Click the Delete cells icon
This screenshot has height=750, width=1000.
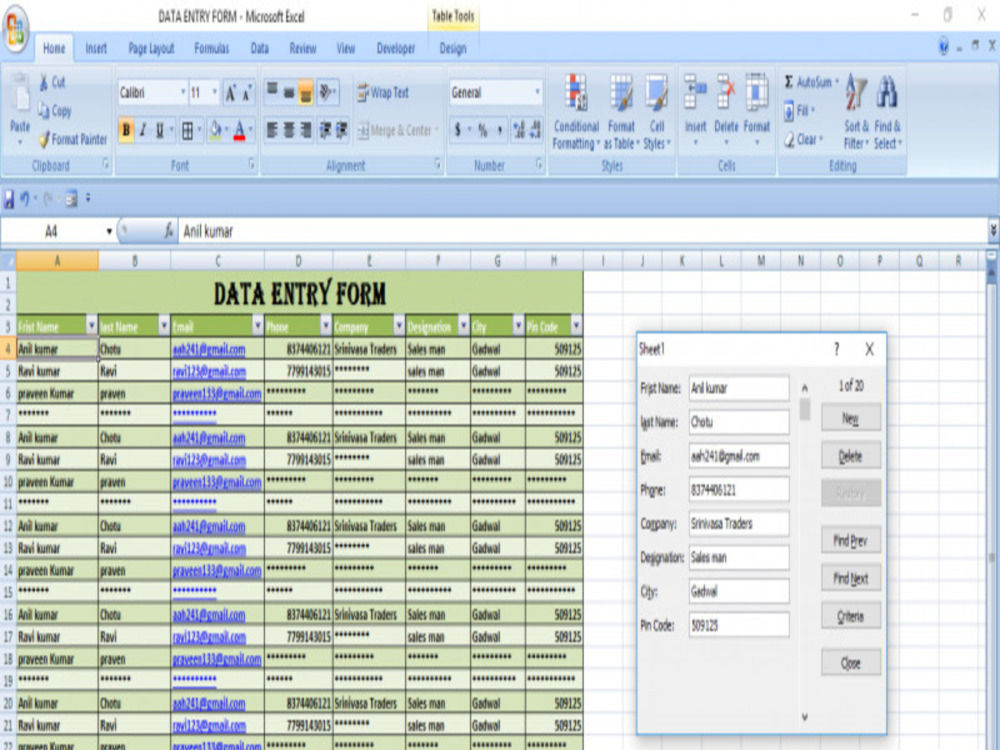(726, 93)
